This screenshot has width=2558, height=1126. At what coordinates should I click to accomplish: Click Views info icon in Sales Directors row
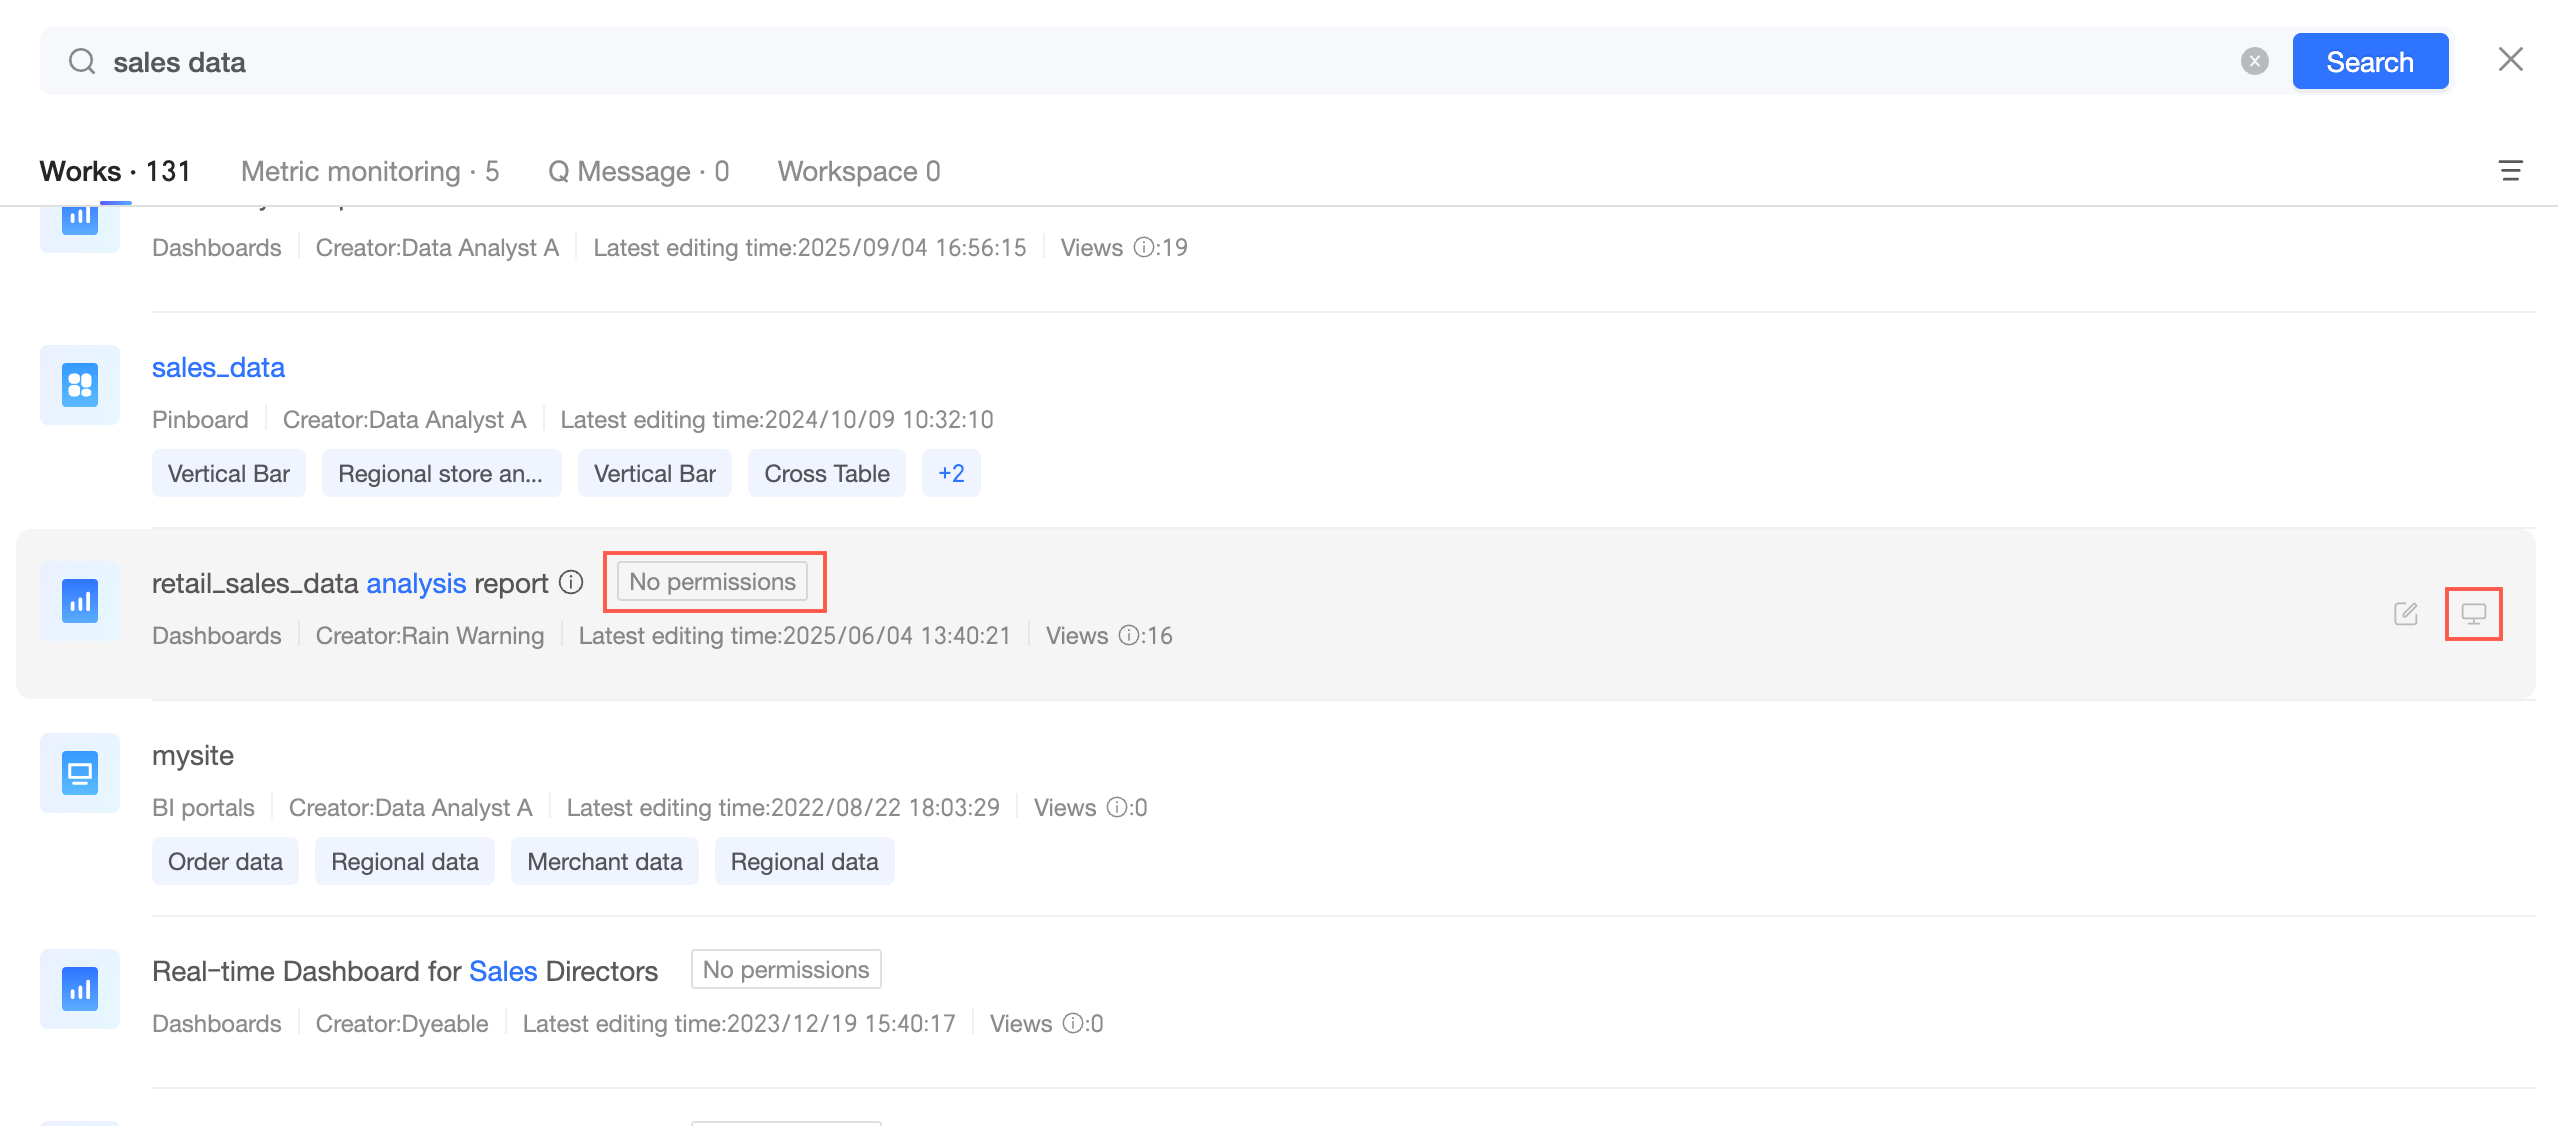1072,1024
